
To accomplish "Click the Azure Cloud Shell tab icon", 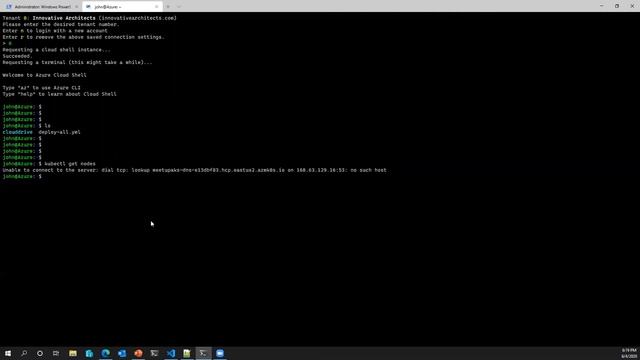I will [88, 7].
